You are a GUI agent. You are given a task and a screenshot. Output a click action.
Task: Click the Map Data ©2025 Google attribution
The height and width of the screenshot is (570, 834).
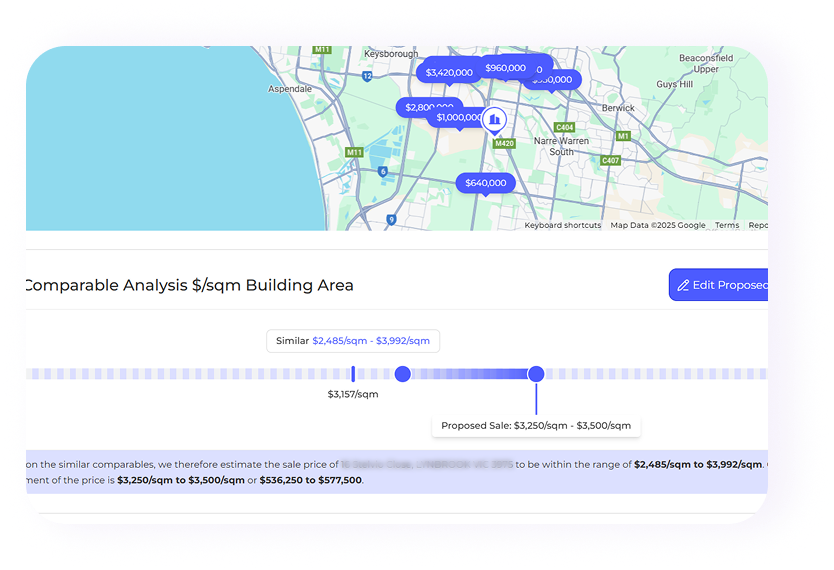657,225
